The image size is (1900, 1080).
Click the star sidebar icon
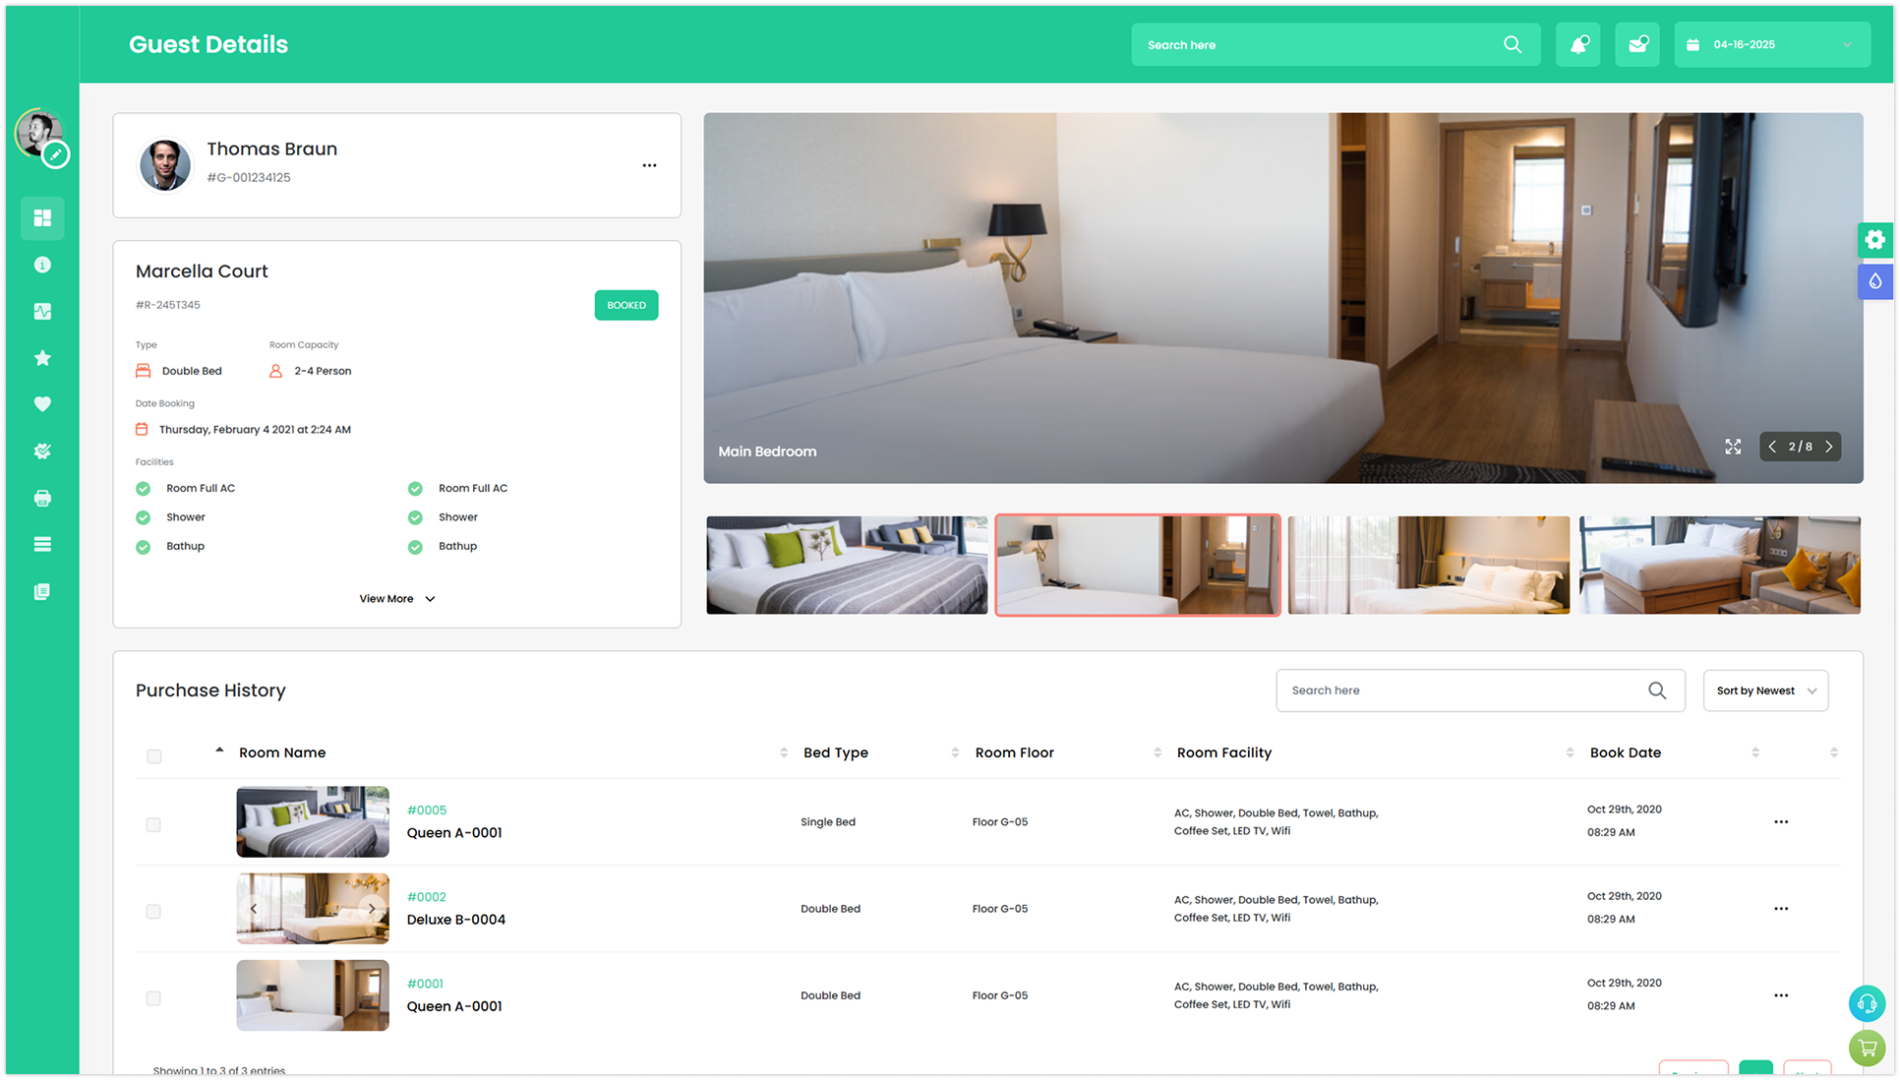click(42, 358)
